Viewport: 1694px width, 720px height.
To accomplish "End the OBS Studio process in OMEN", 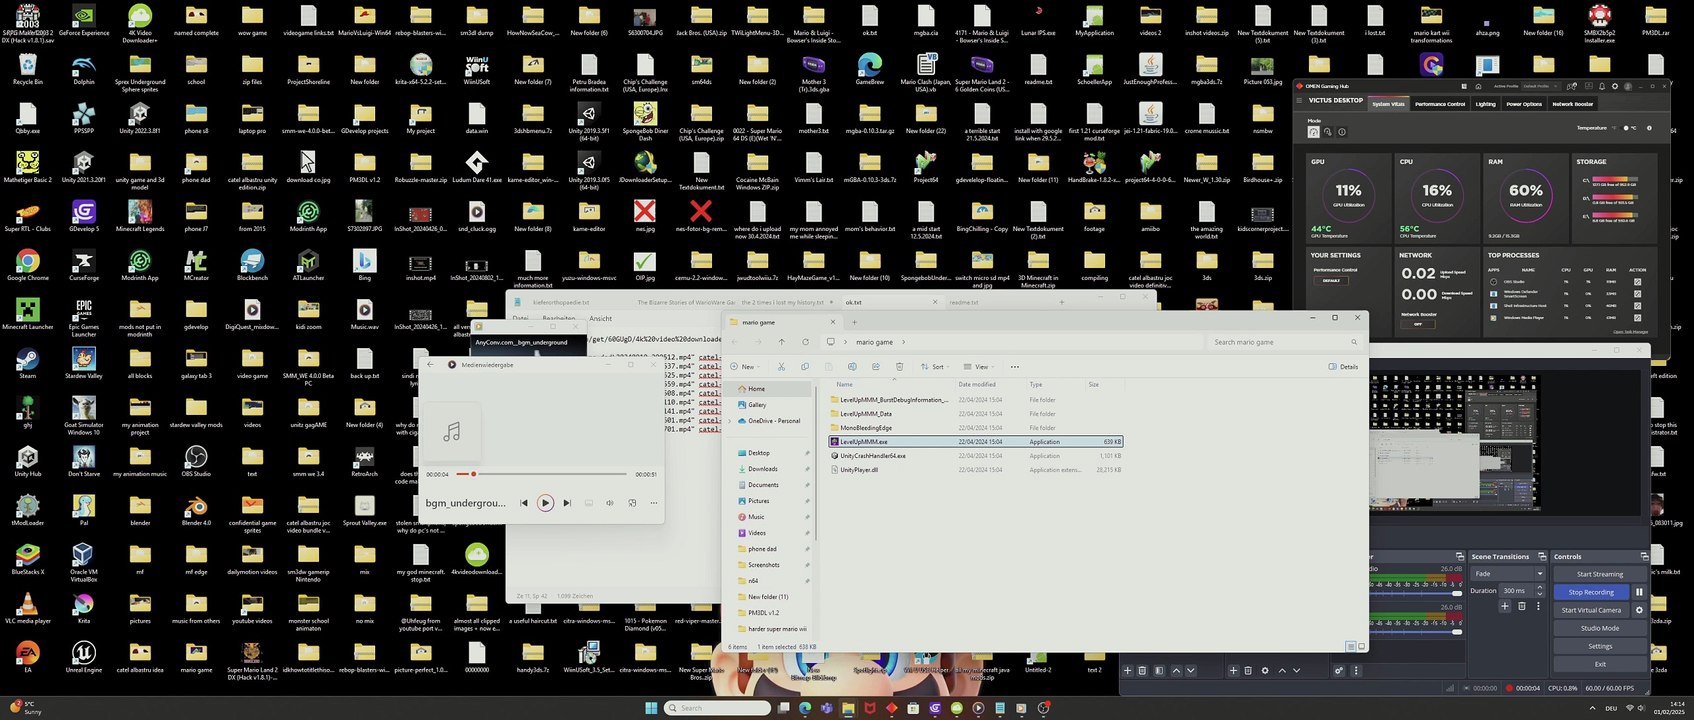I will coord(1637,282).
